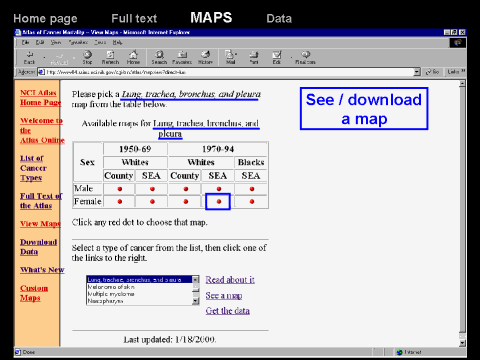Open the Favorites toolbar icon
Viewport: 480px width, 360px height.
click(182, 57)
